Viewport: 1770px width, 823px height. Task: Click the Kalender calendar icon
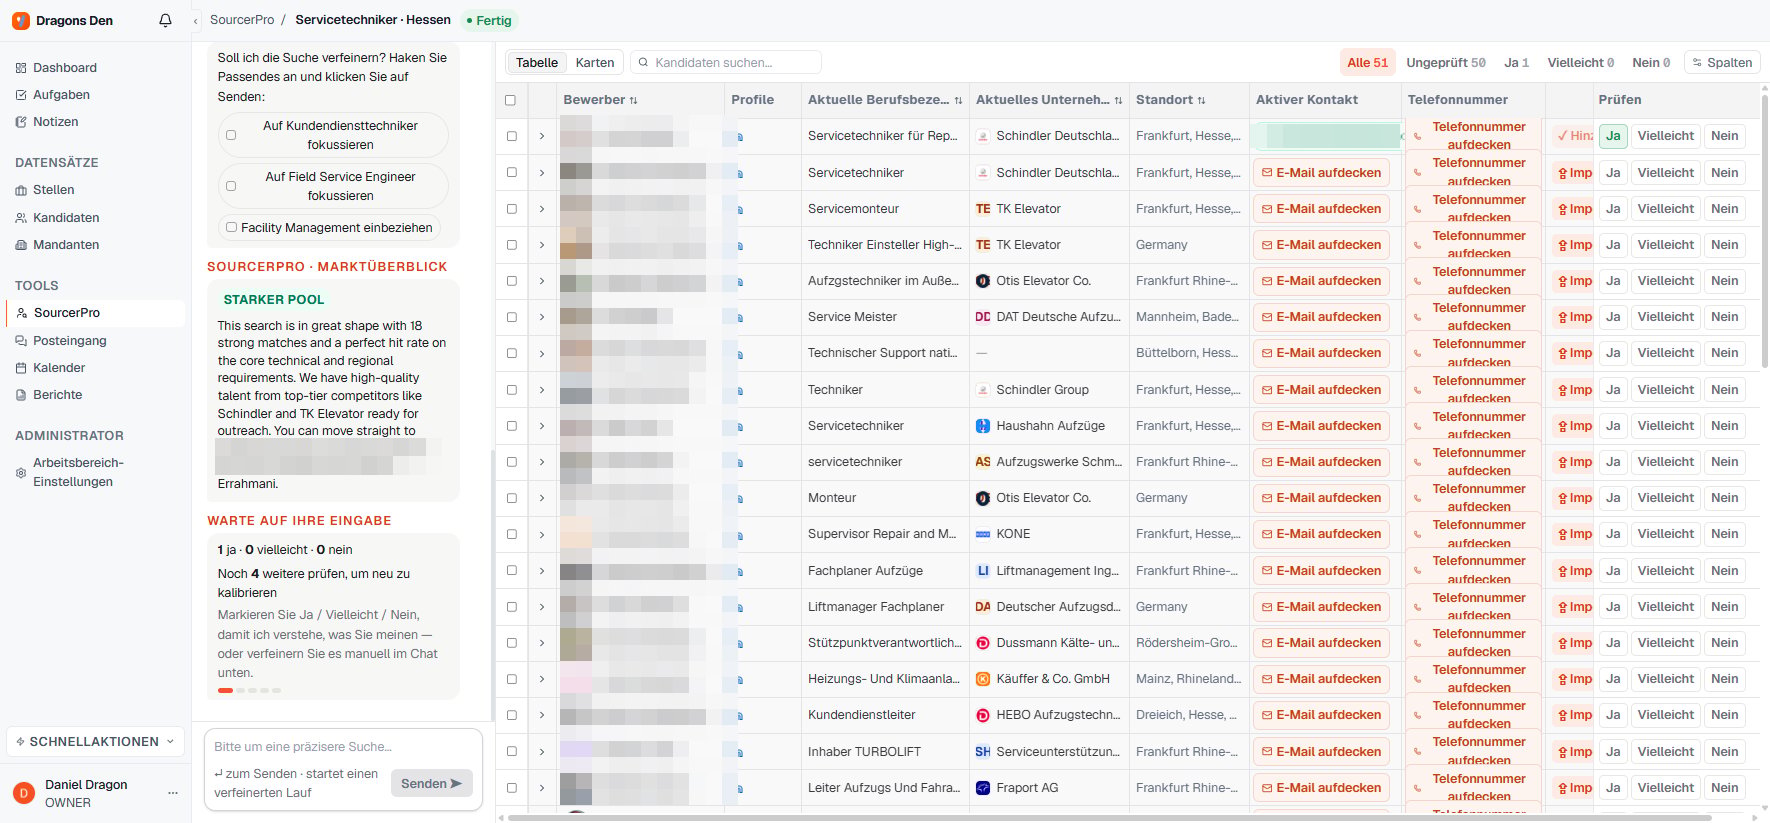click(x=21, y=368)
